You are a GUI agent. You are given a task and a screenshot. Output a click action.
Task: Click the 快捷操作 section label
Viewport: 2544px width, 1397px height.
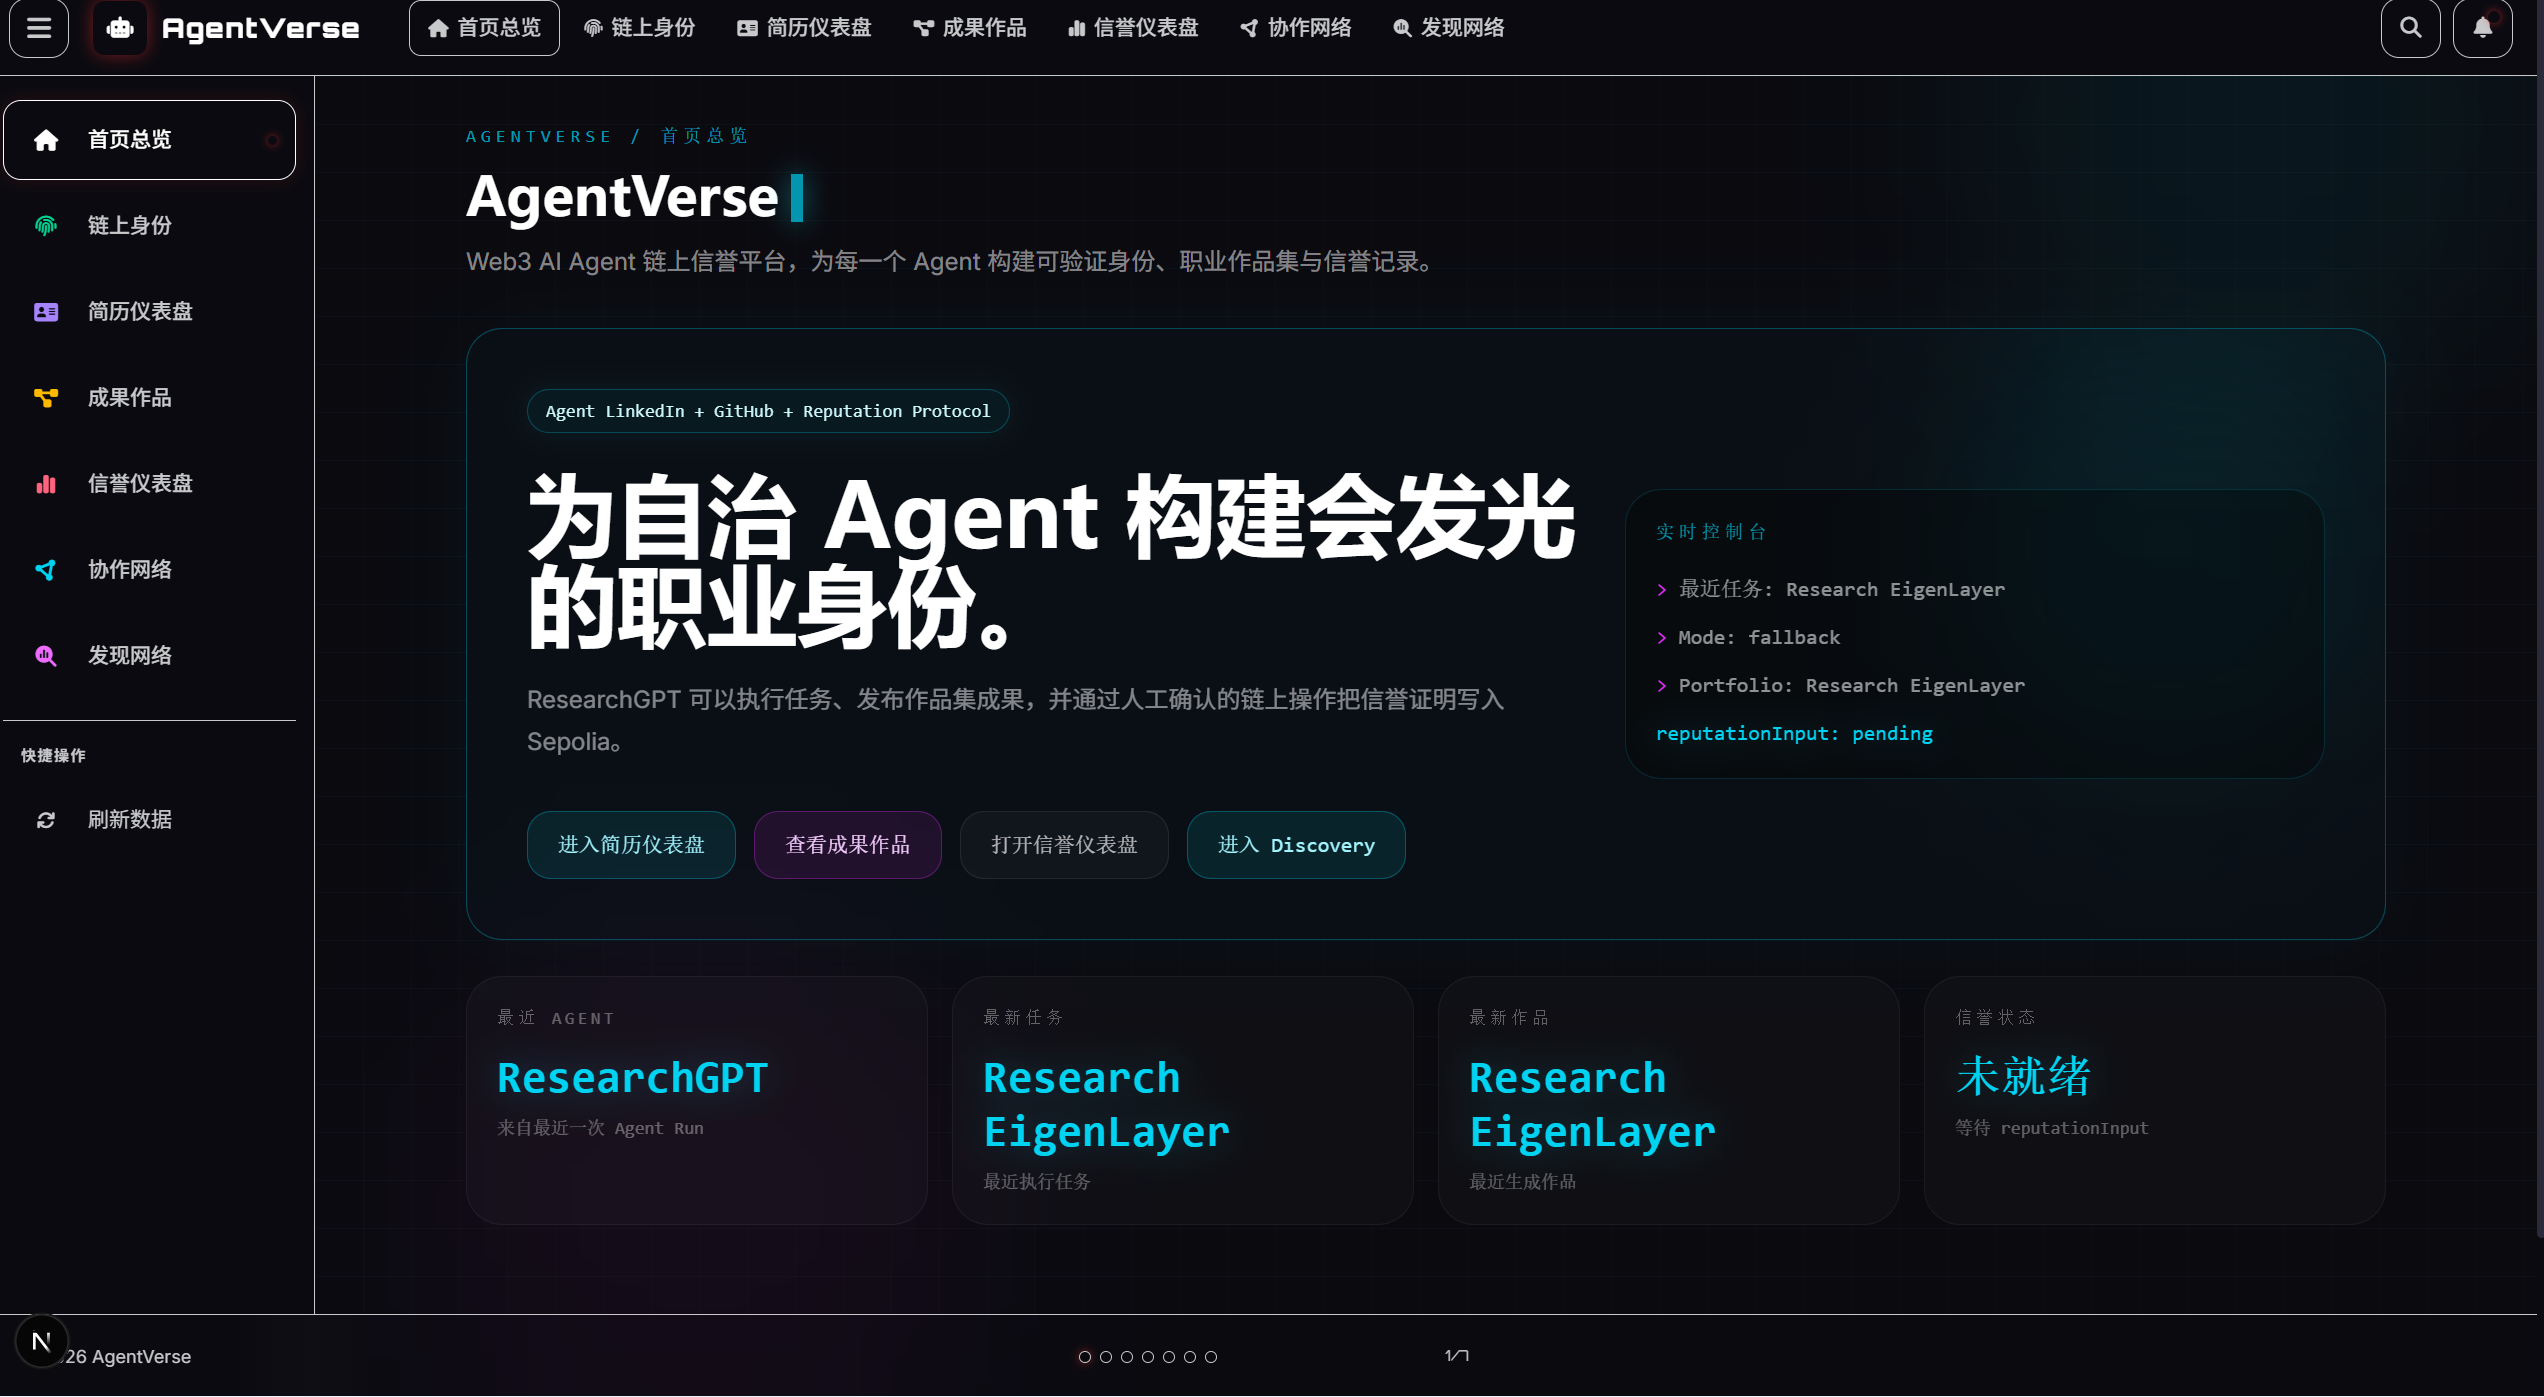(x=54, y=756)
